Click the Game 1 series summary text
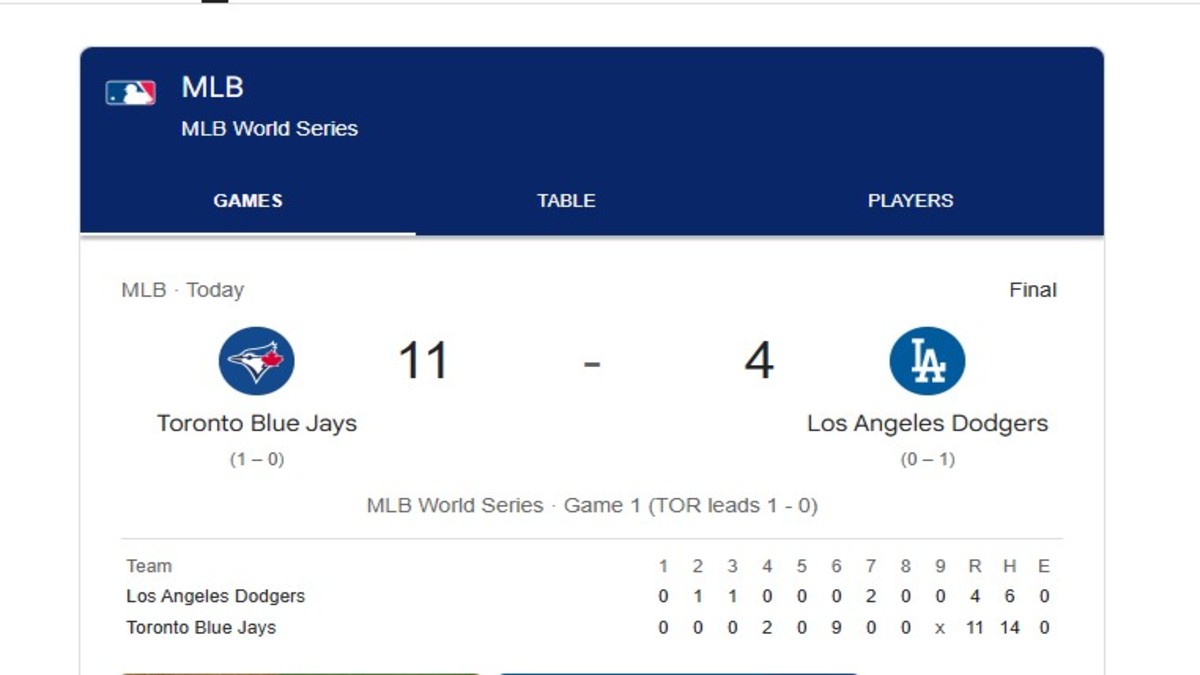This screenshot has height=675, width=1200. pos(592,505)
